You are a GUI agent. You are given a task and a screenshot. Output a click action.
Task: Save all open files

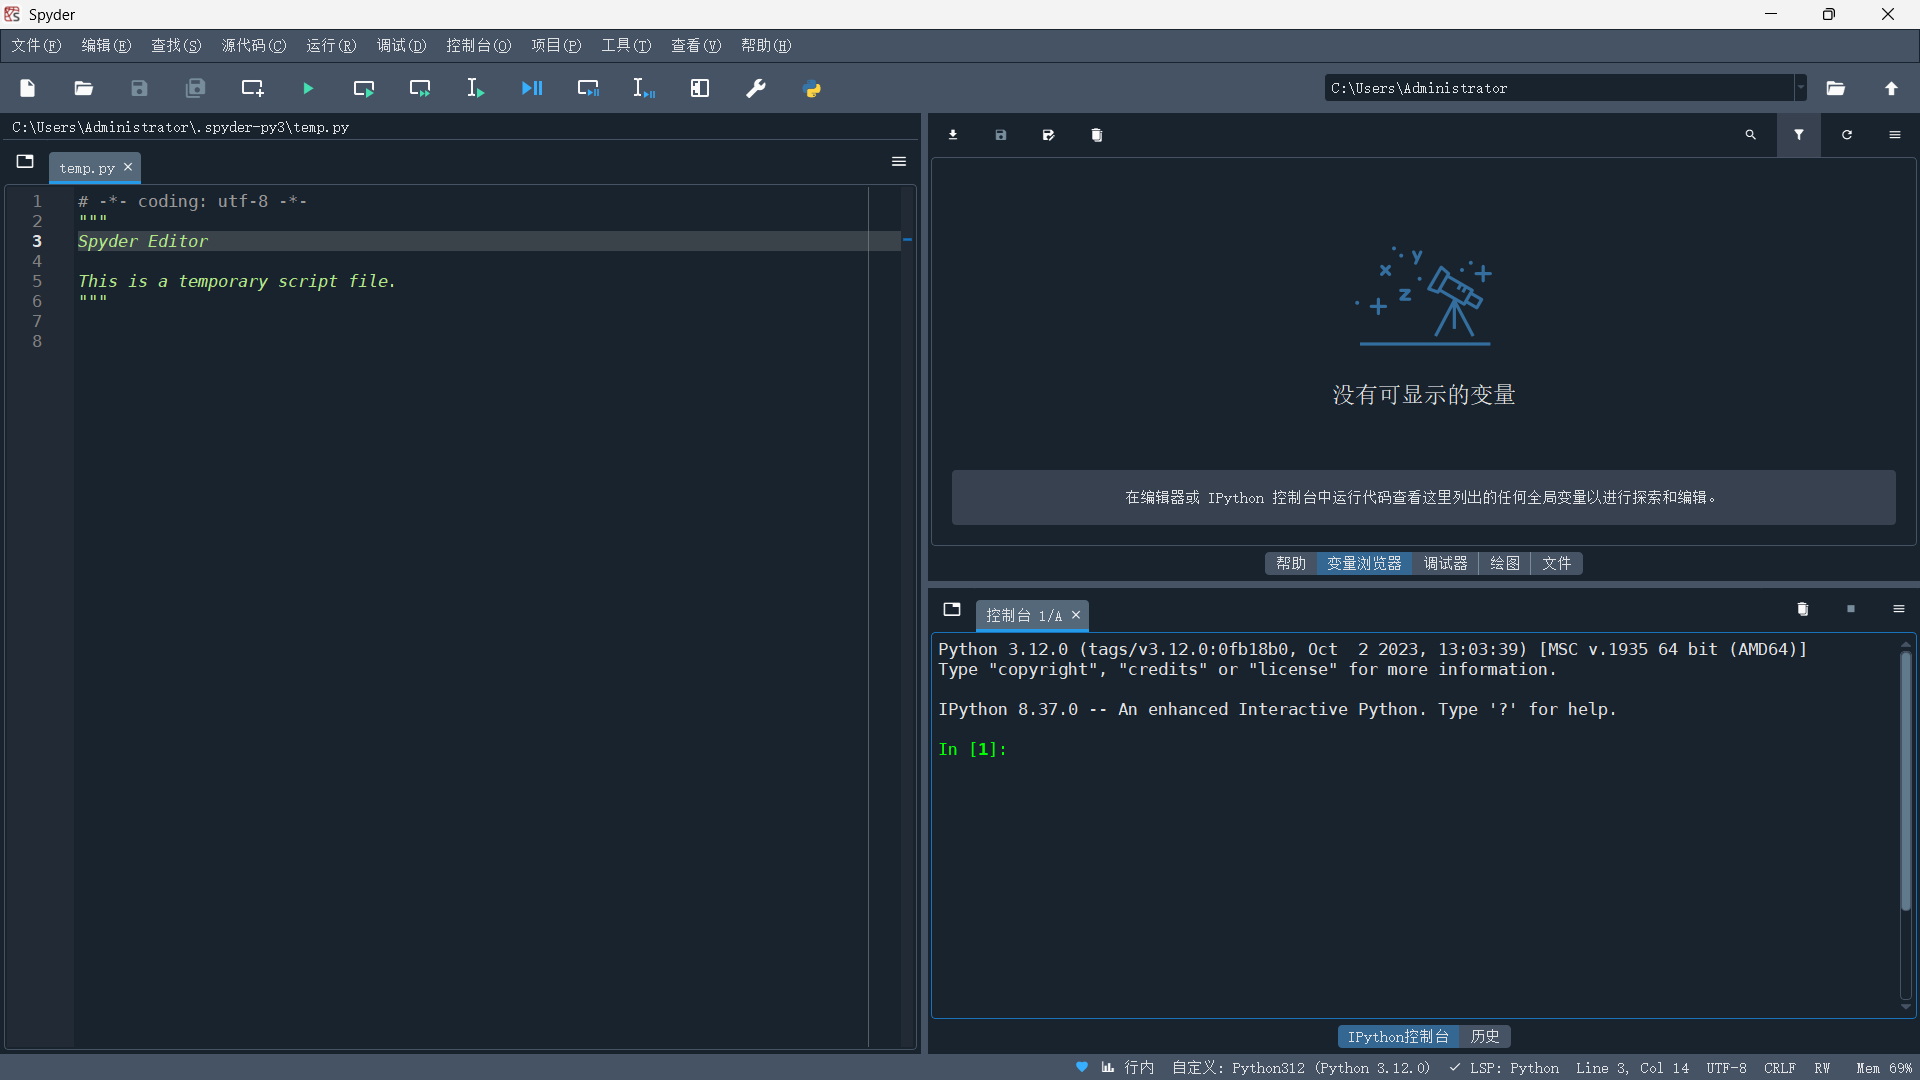195,88
